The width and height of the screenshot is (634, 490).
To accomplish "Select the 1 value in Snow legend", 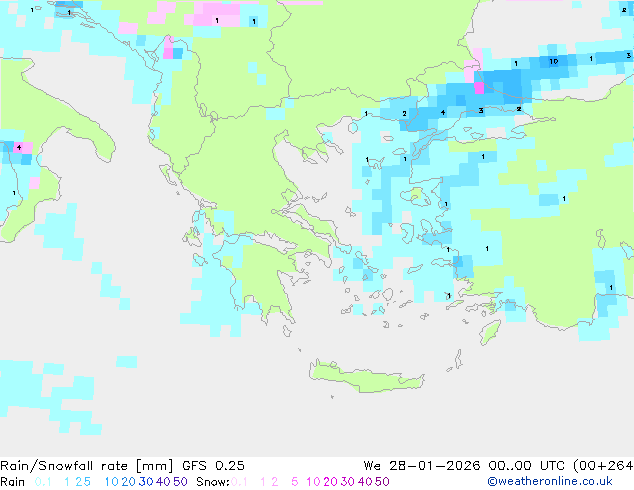I will (263, 482).
